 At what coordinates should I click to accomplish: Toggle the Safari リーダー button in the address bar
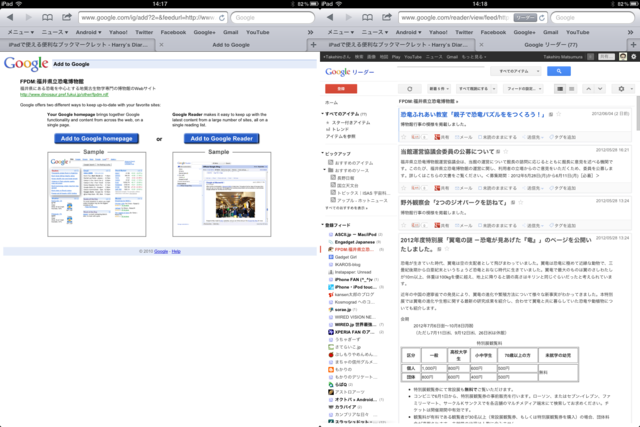pos(524,18)
